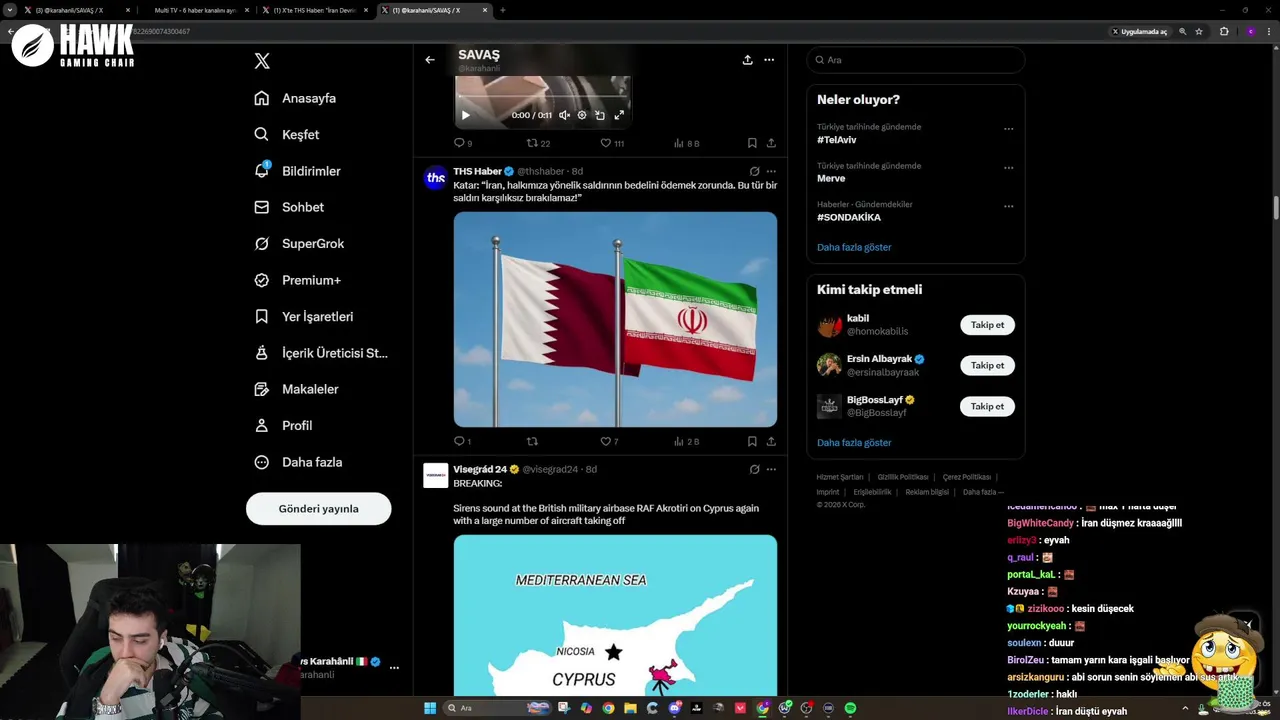Share the SAVAŞ list via header icon
Image resolution: width=1280 pixels, height=720 pixels.
[747, 60]
